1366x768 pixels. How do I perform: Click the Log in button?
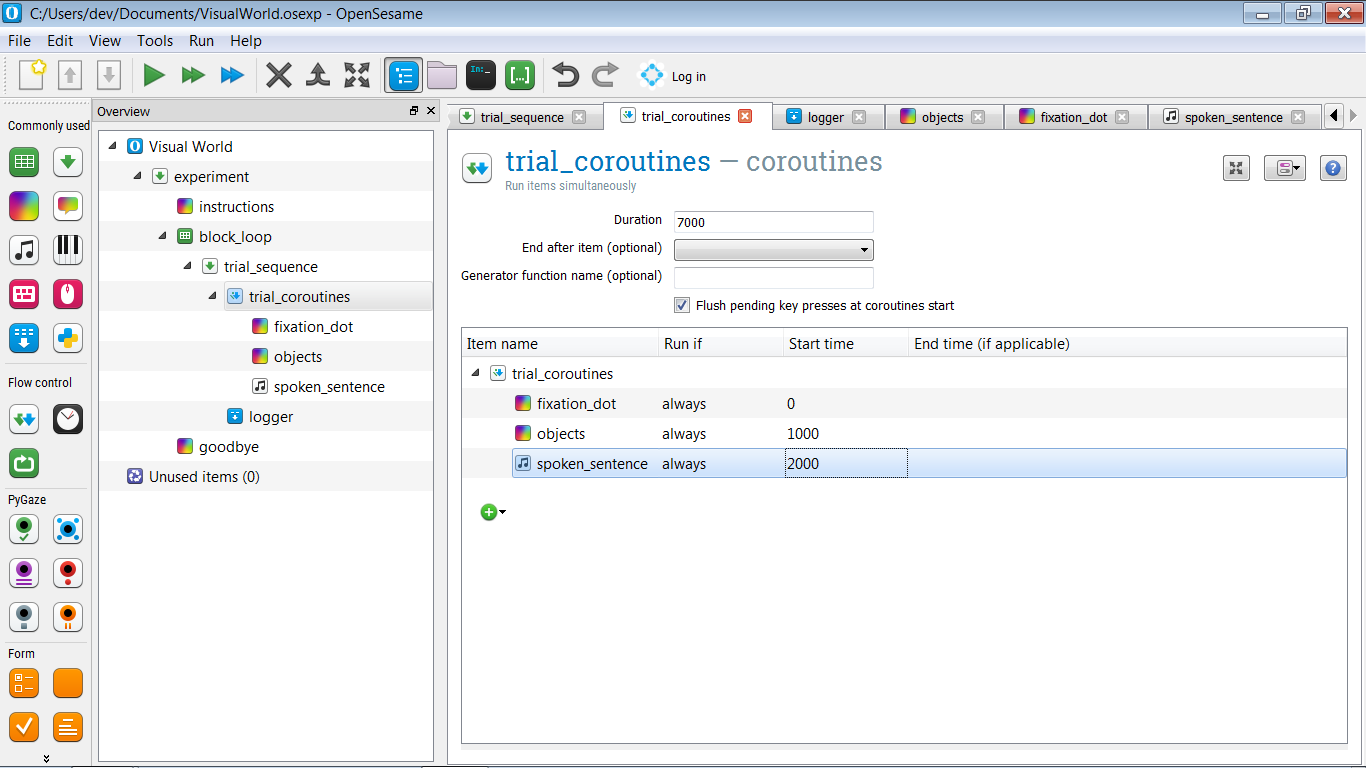pos(672,76)
